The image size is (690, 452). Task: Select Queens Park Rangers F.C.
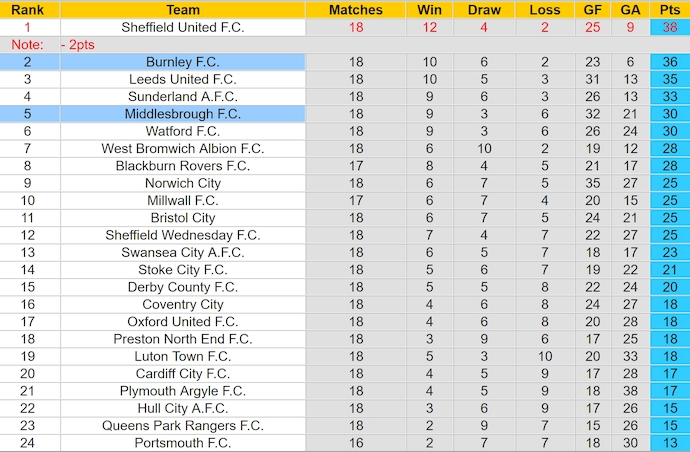(x=183, y=425)
